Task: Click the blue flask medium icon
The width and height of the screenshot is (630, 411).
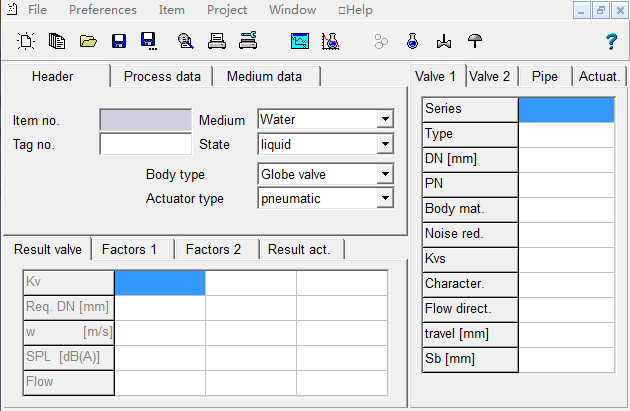Action: [411, 41]
